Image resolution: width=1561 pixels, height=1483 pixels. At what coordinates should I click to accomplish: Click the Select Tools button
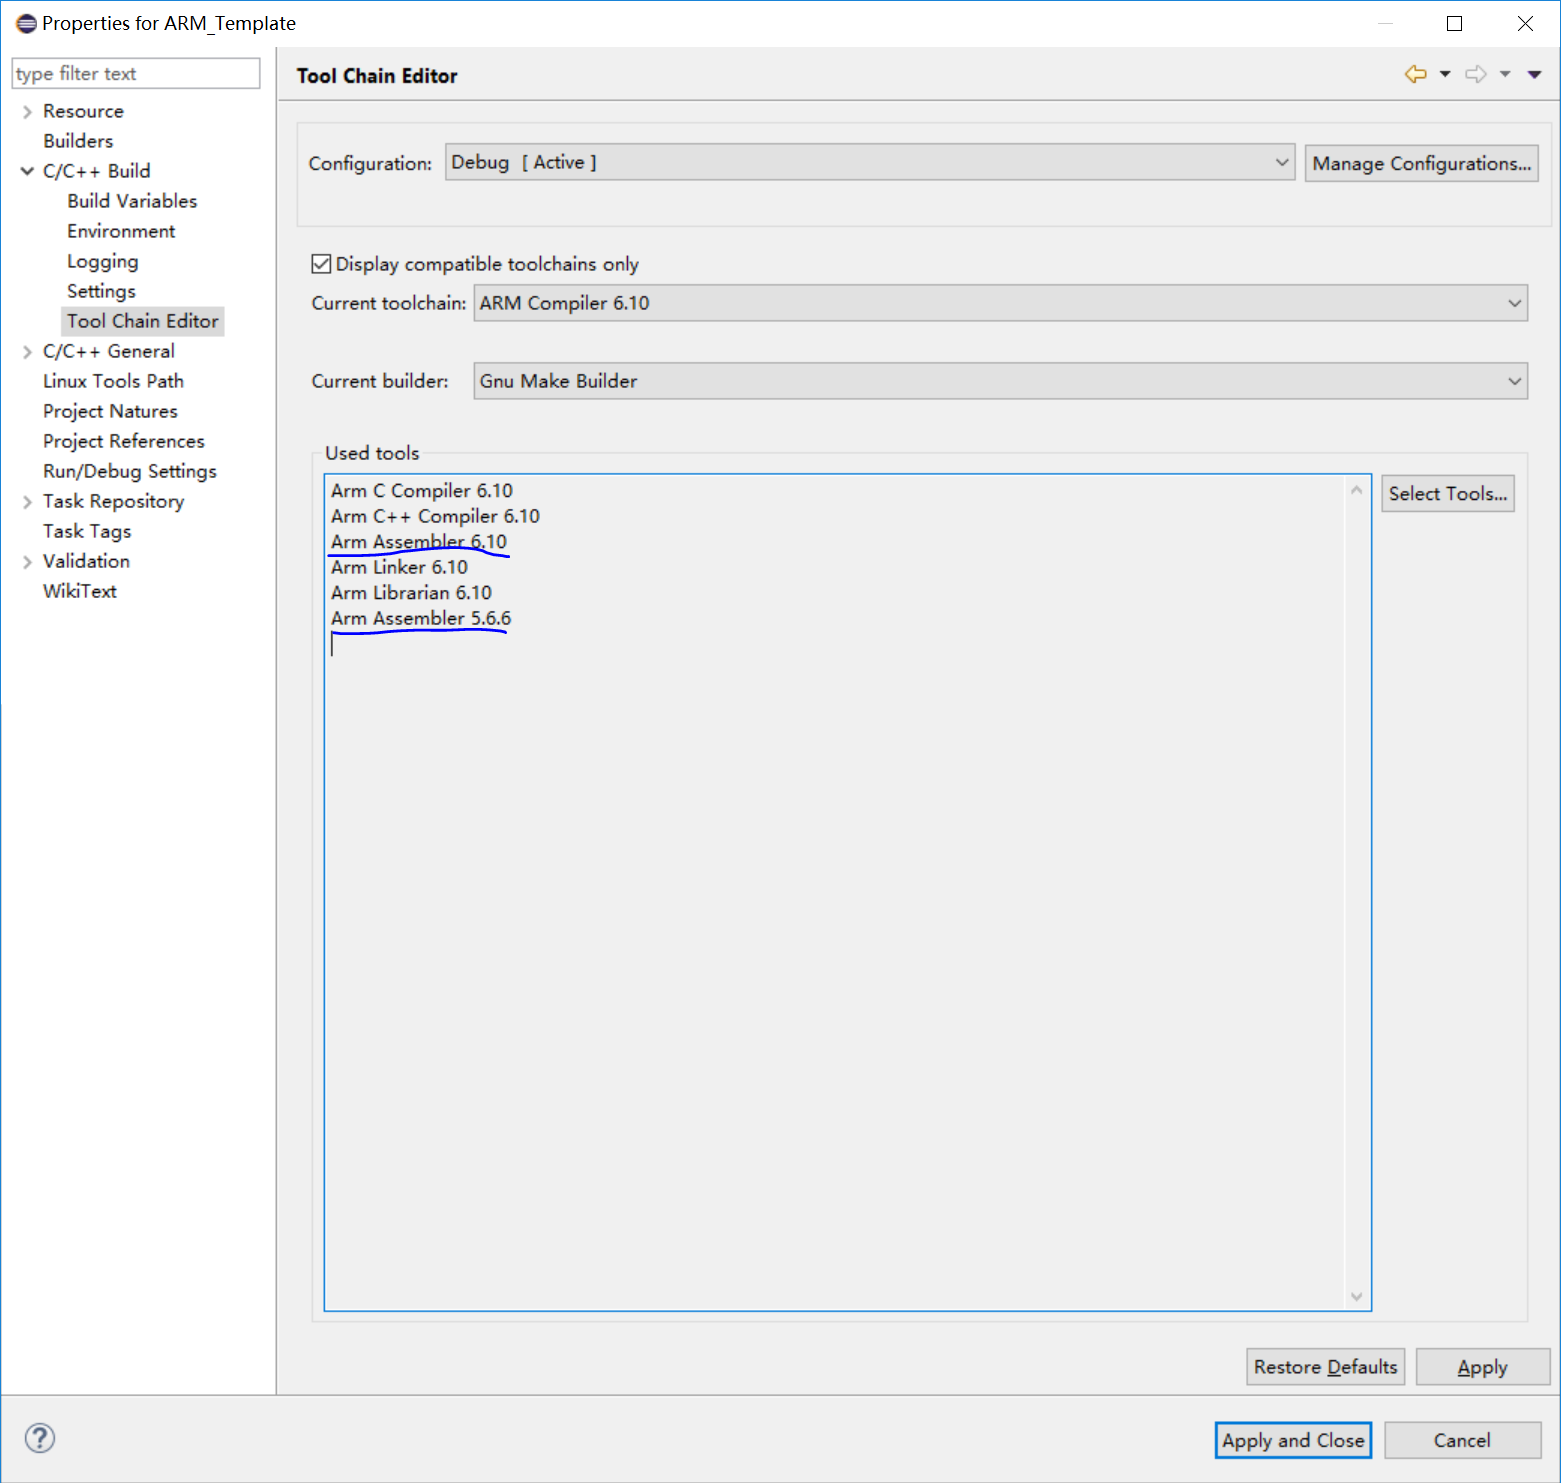point(1447,493)
